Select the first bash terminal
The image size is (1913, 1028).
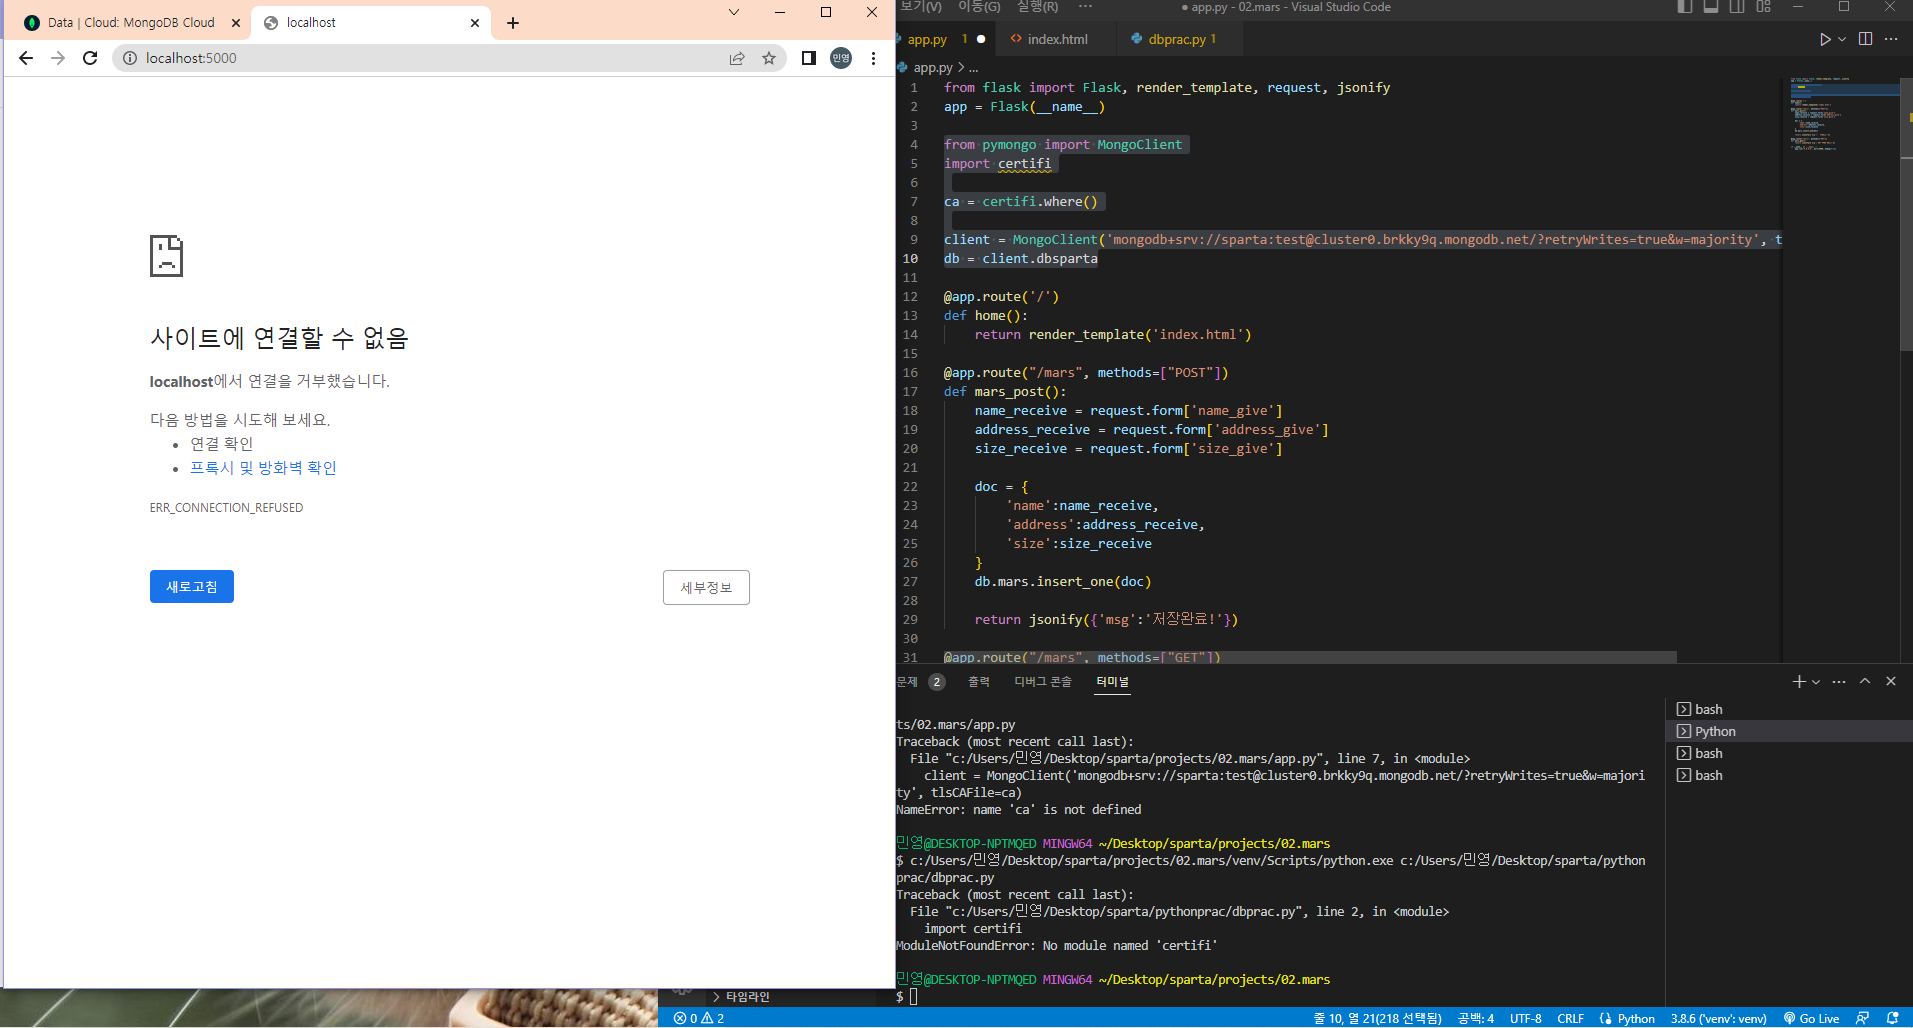(1790, 710)
